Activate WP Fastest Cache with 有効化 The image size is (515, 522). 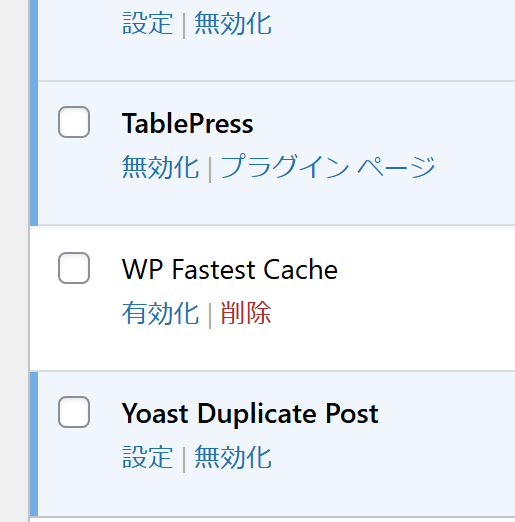point(160,313)
